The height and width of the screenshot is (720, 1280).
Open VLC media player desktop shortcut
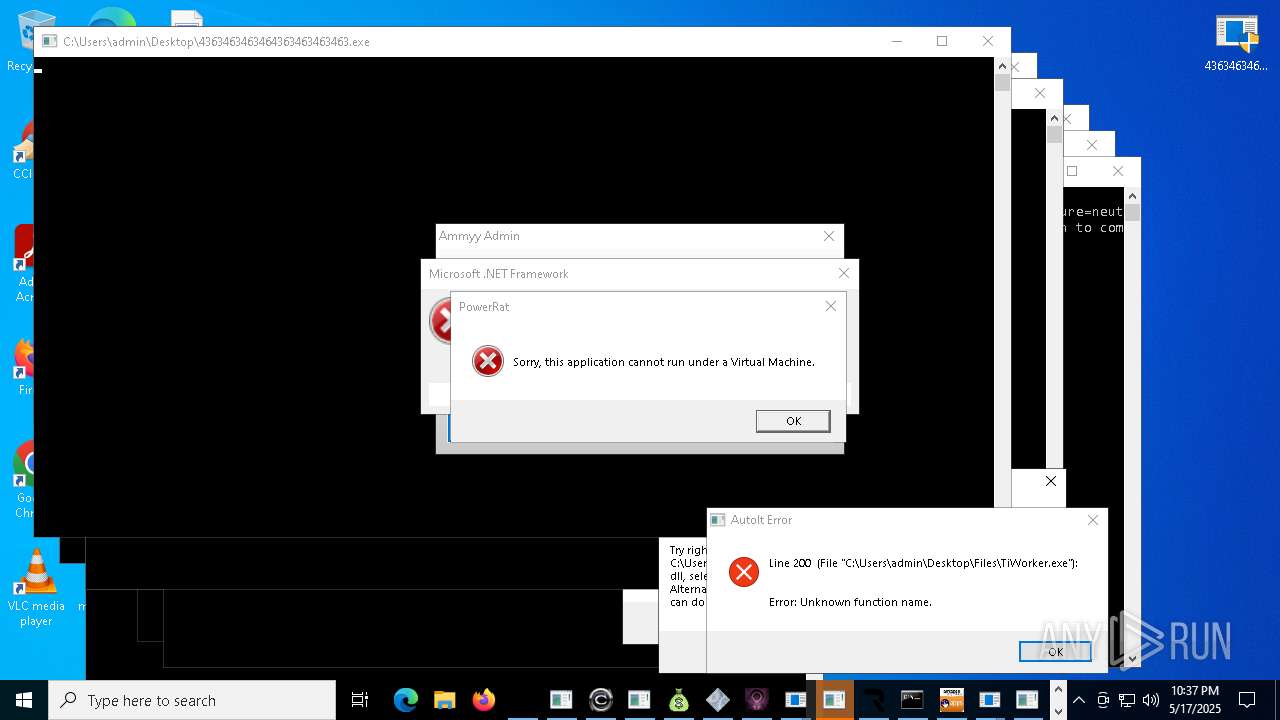pyautogui.click(x=36, y=588)
